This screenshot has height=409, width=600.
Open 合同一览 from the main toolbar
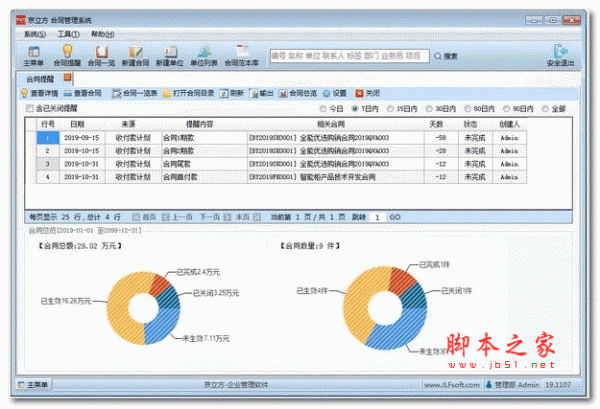point(101,56)
